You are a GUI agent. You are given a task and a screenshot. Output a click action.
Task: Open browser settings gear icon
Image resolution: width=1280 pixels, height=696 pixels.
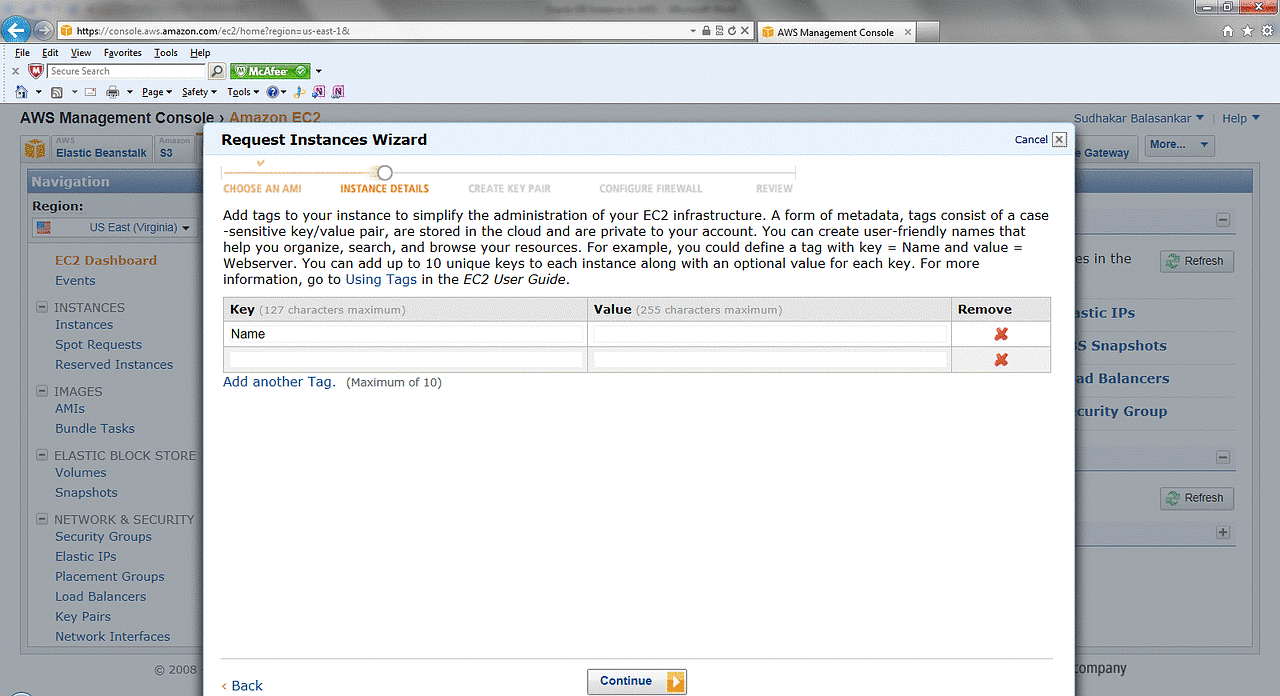[1266, 31]
